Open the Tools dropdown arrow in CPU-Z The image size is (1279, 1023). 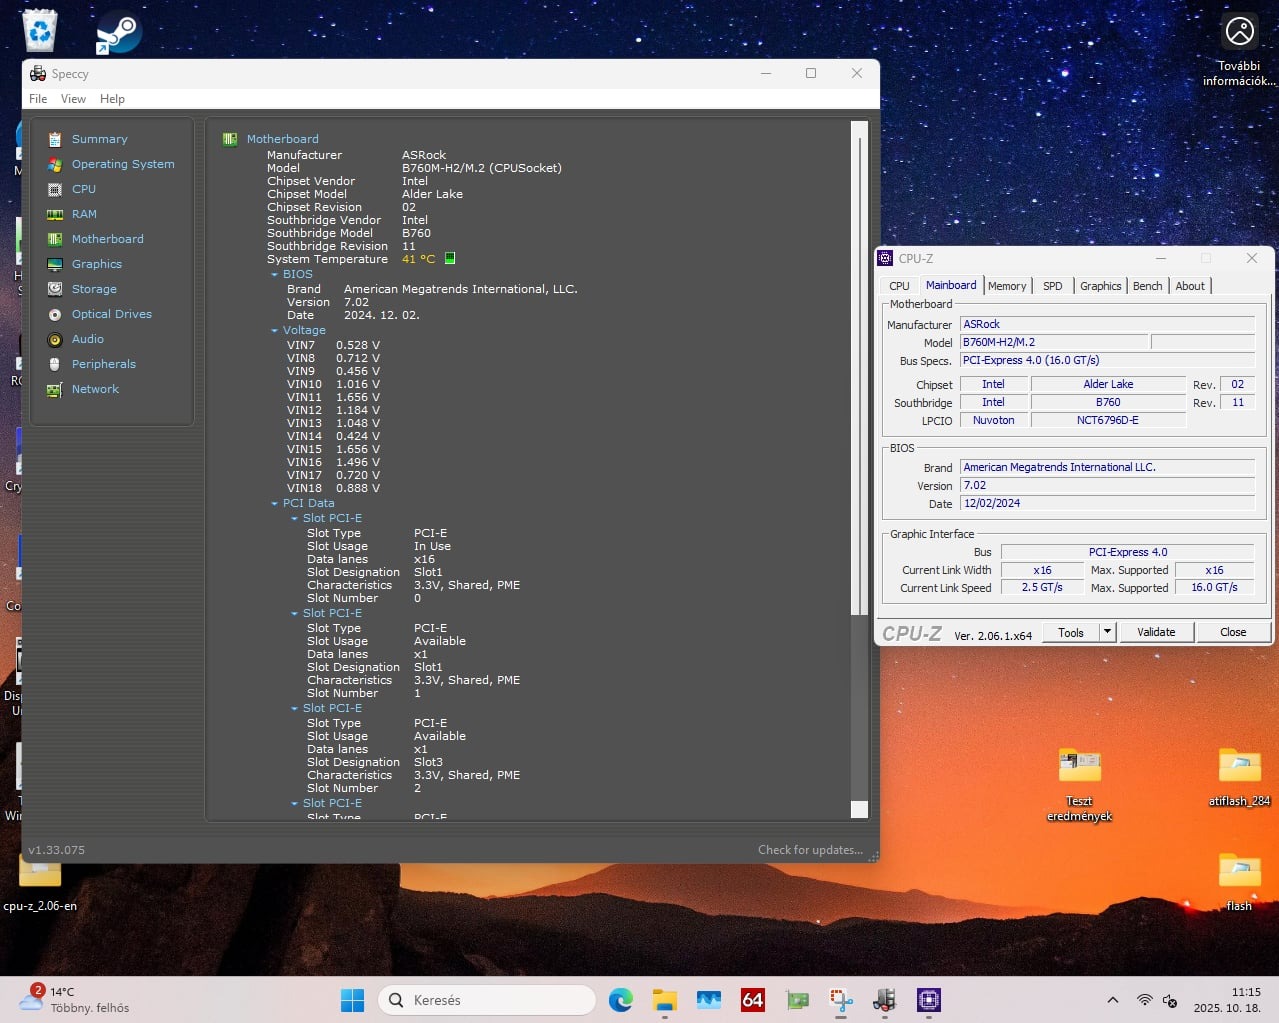click(1107, 632)
